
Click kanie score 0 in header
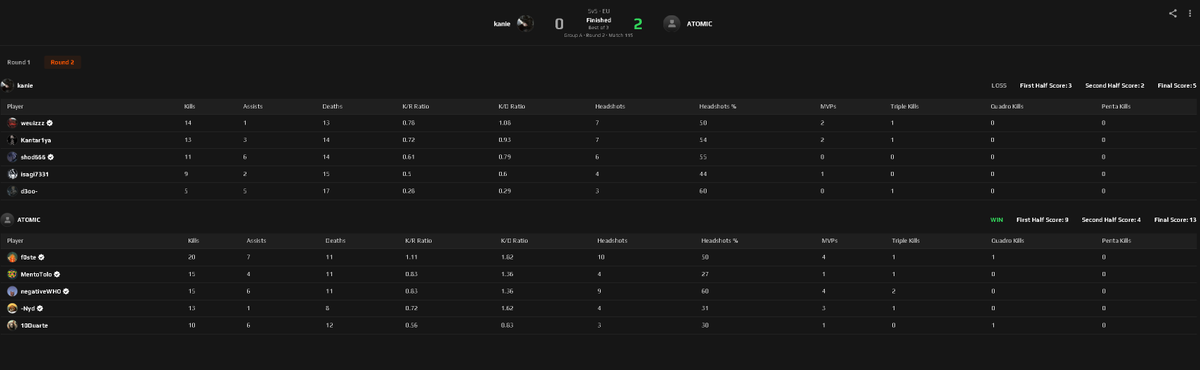pyautogui.click(x=559, y=23)
